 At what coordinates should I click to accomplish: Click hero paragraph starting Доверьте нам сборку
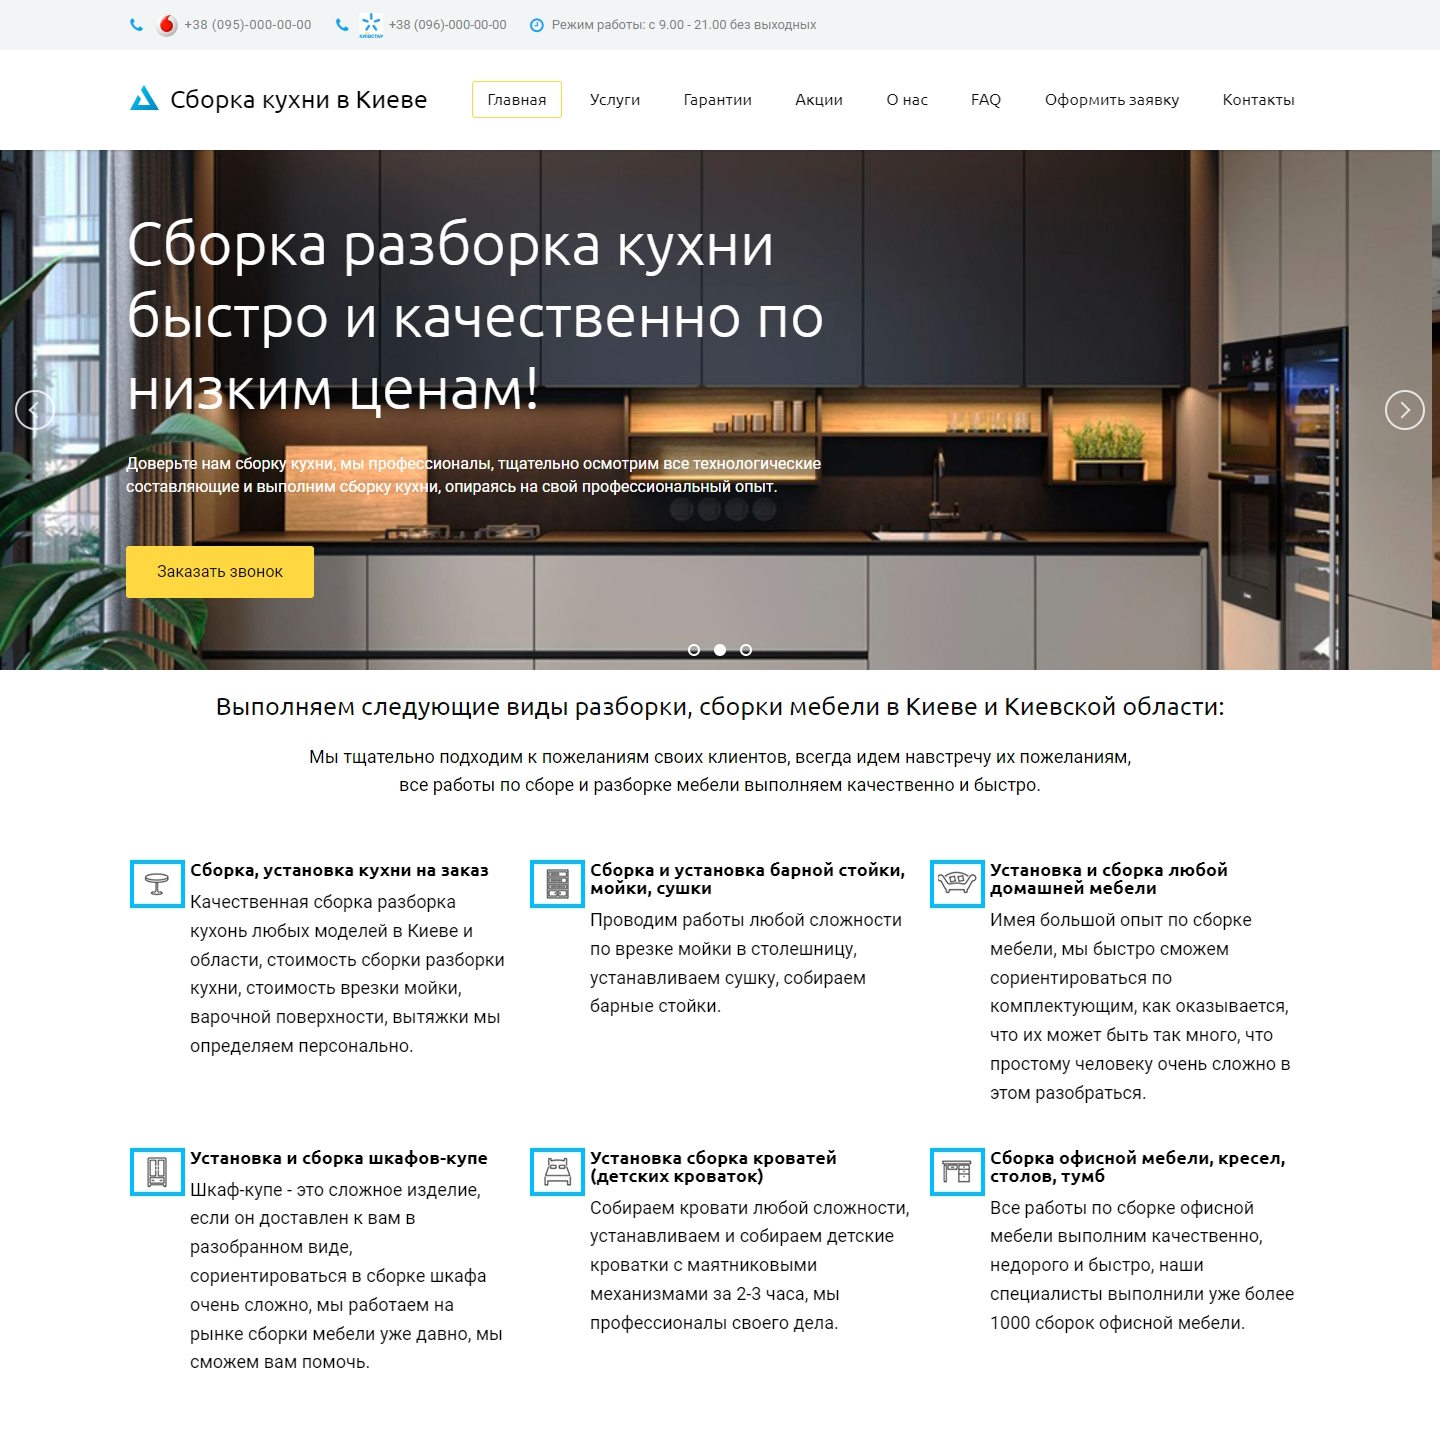(x=474, y=475)
